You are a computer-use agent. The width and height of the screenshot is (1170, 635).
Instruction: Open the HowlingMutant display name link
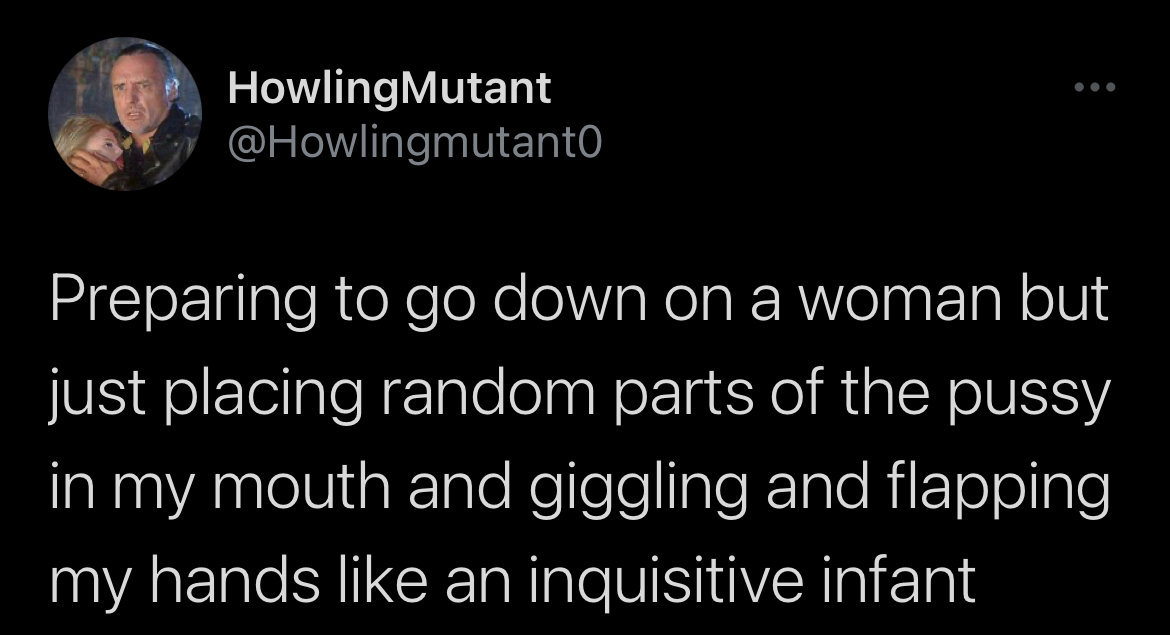point(390,89)
